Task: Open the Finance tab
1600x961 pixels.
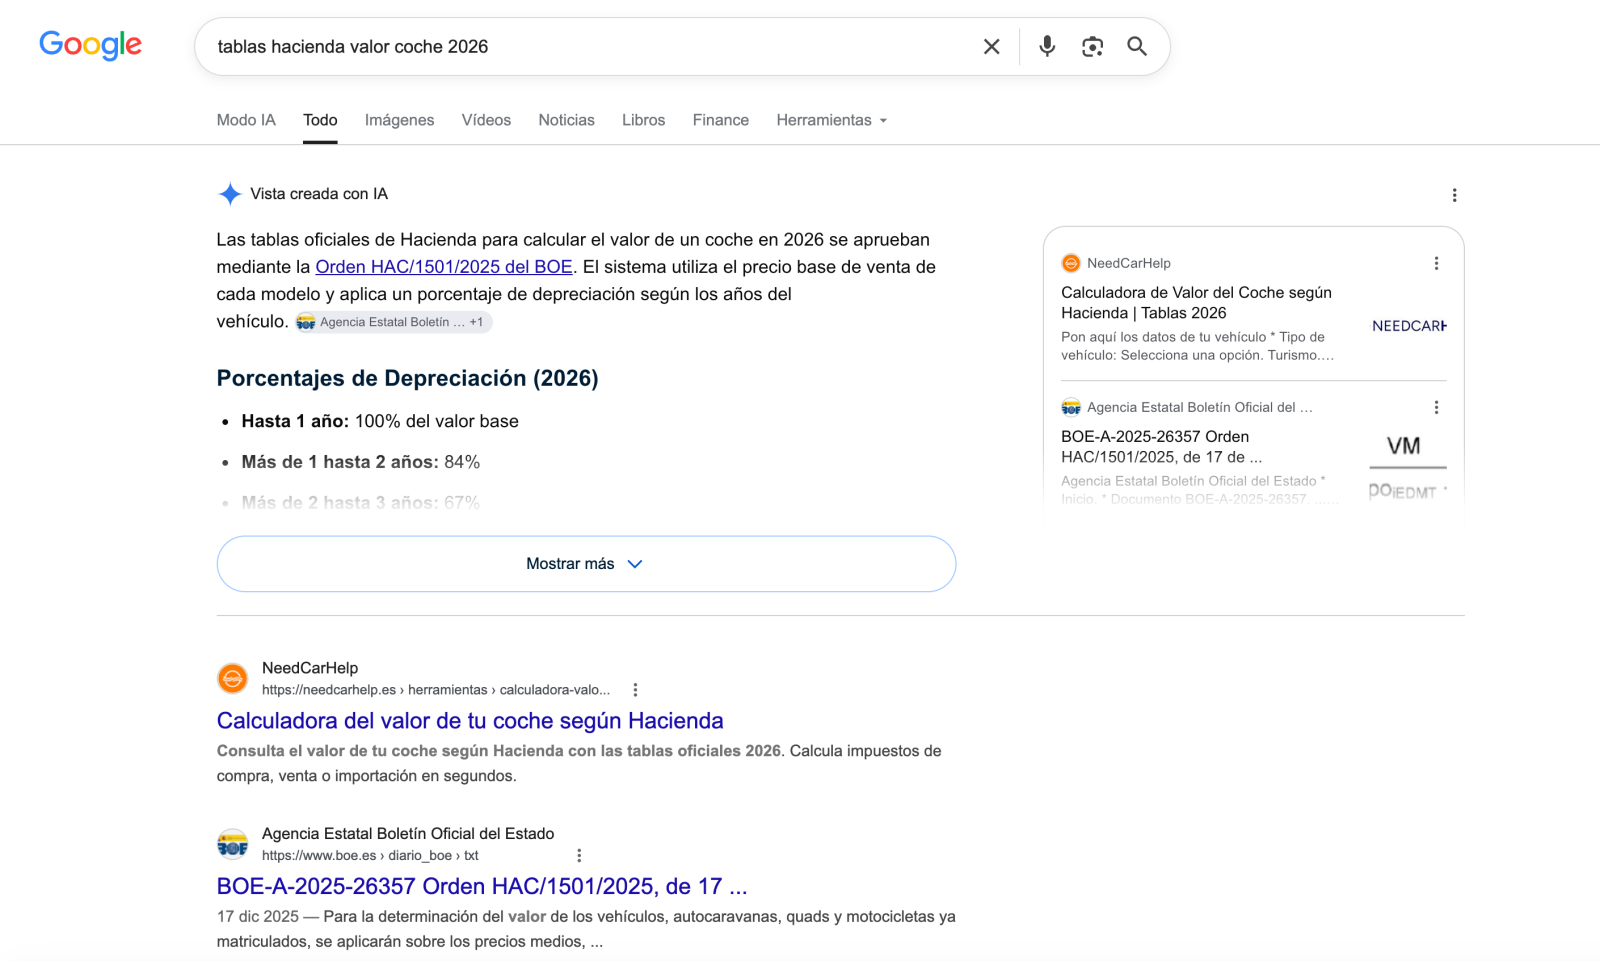Action: [x=720, y=120]
